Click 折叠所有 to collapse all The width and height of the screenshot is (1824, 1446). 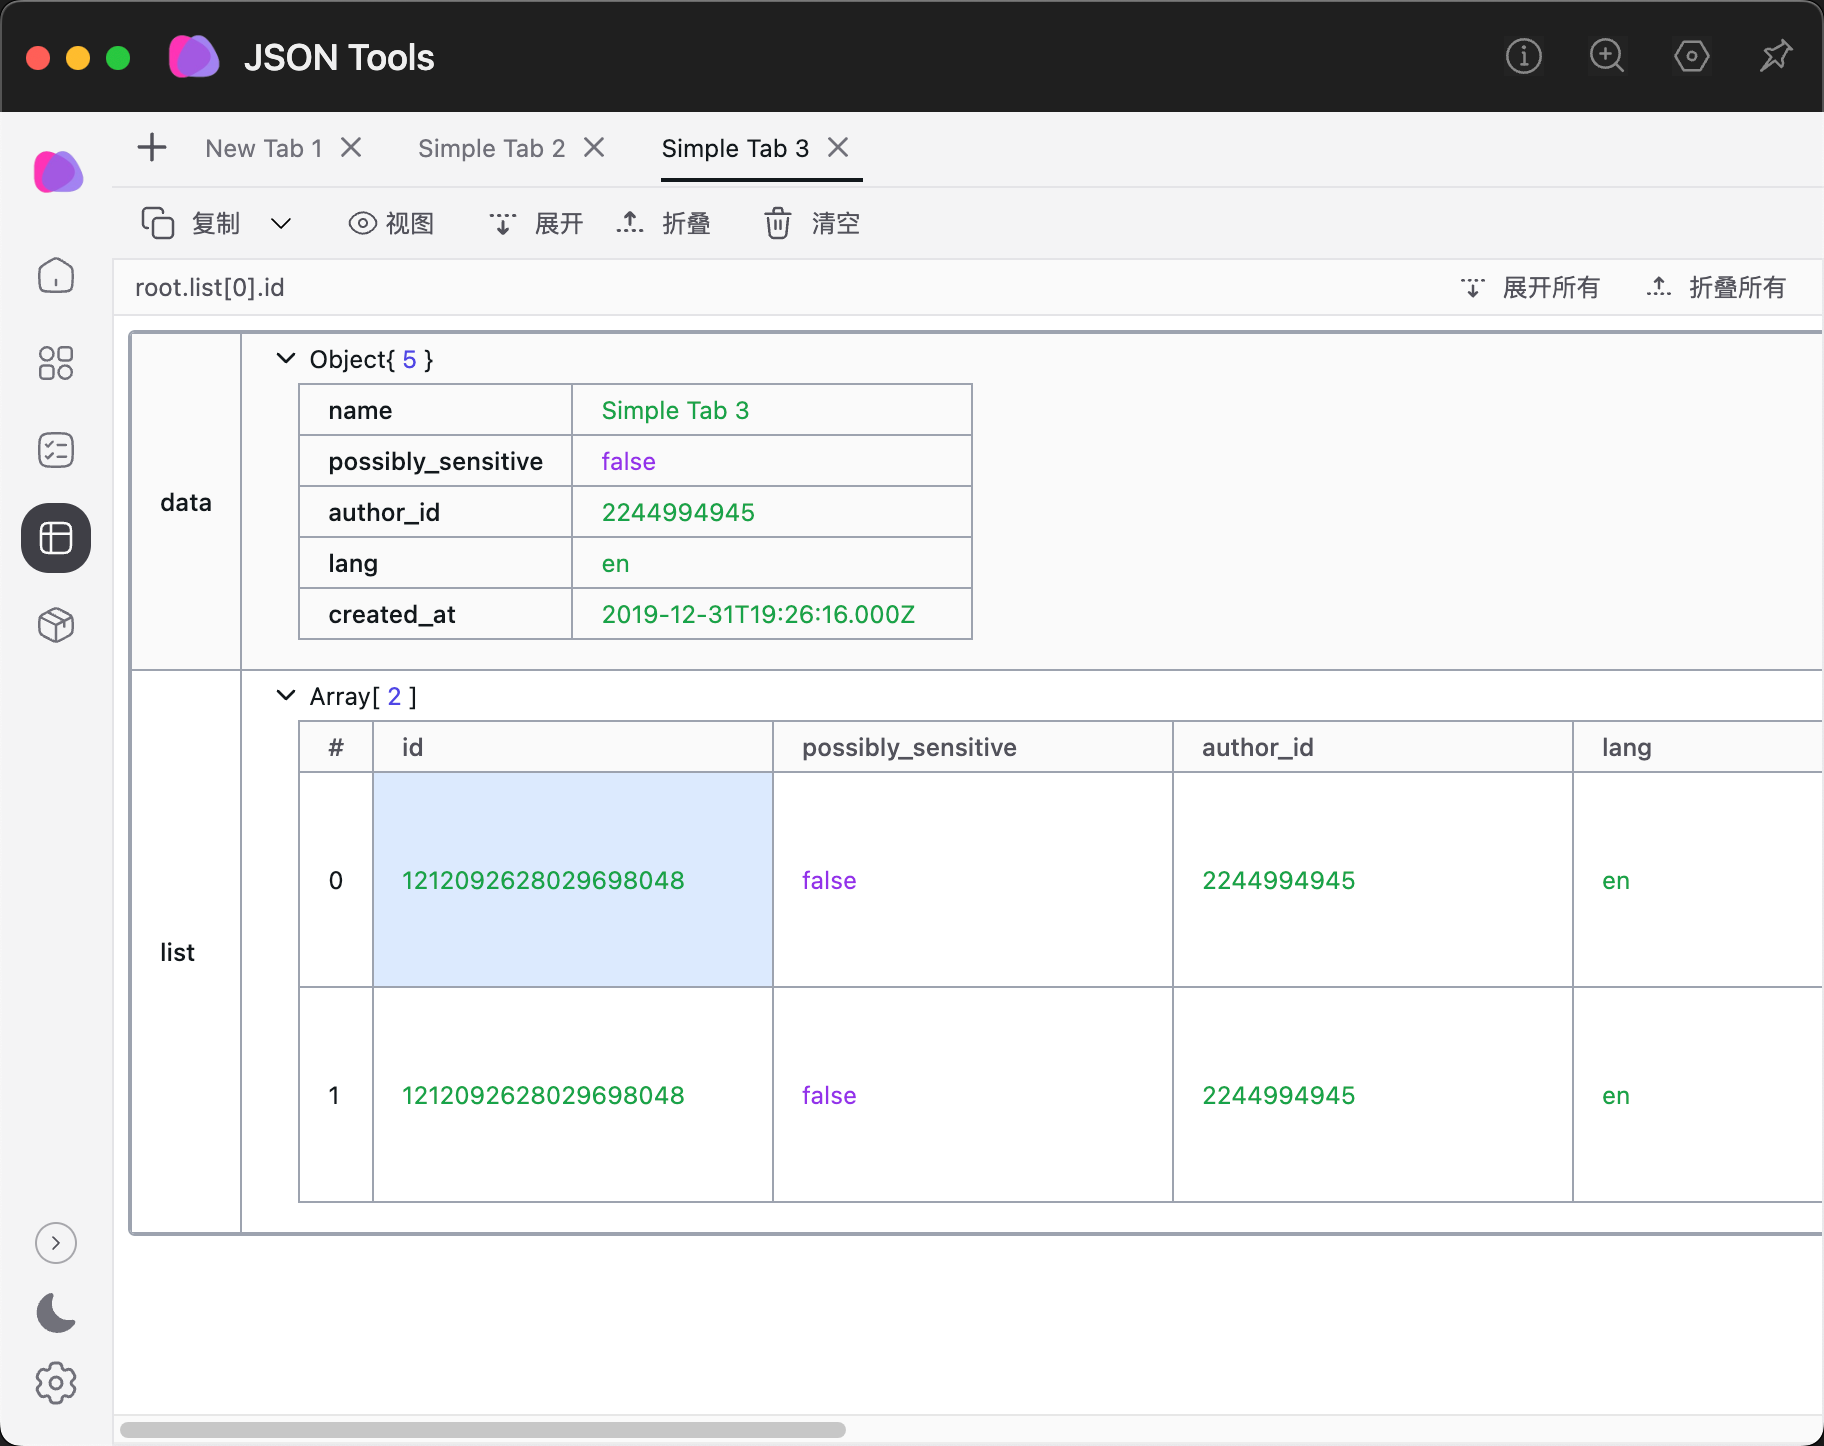(x=1716, y=288)
